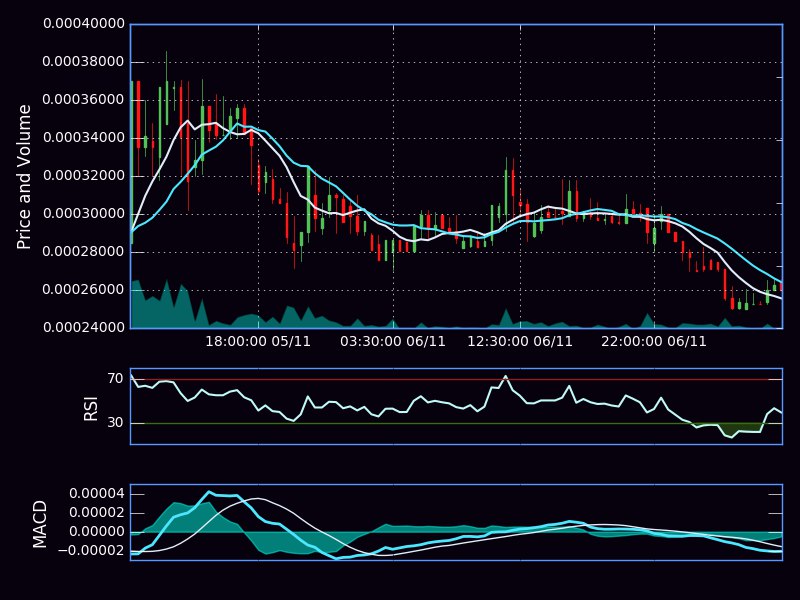Click the RSI peak touching the 70 line
This screenshot has height=600, width=800.
(x=506, y=377)
